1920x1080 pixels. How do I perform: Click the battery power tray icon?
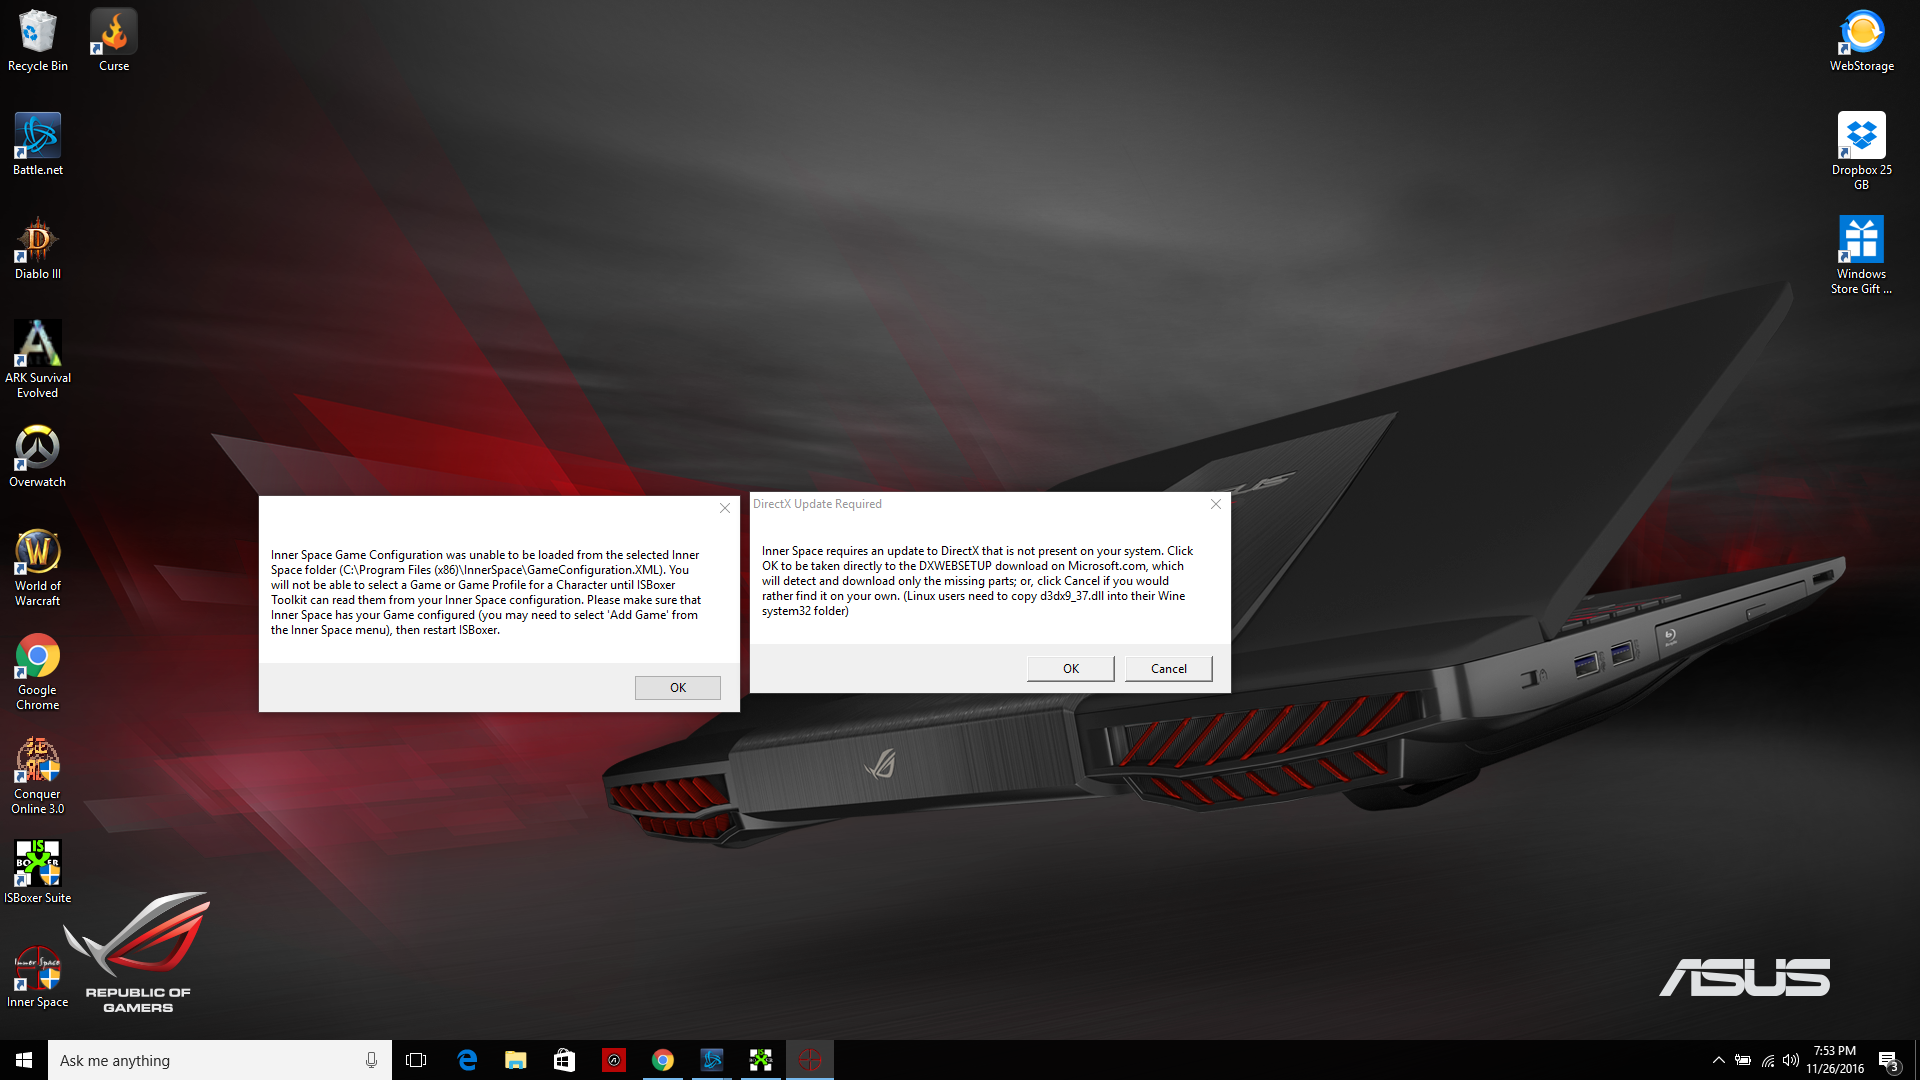tap(1743, 1060)
